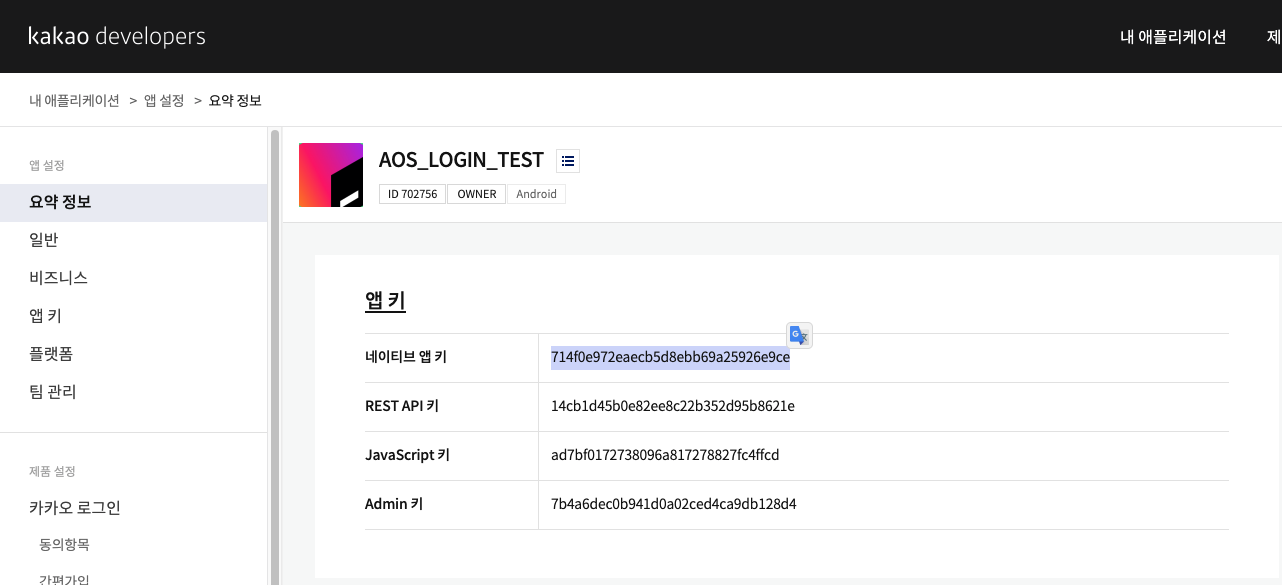This screenshot has height=585, width=1282.
Task: Click the OWNER badge
Action: pos(477,194)
